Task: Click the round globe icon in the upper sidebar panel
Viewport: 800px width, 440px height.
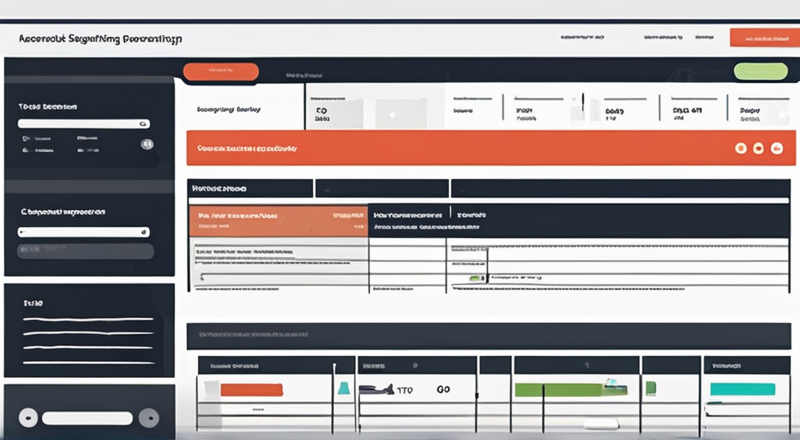Action: (x=147, y=144)
